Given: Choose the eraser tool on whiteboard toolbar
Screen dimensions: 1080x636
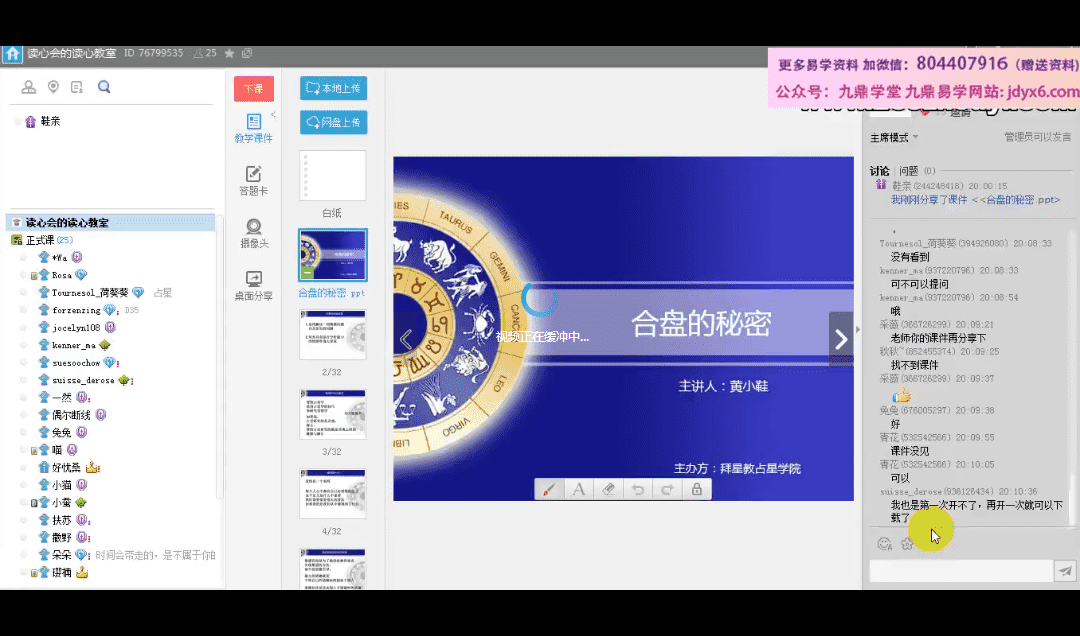Looking at the screenshot, I should coord(607,489).
